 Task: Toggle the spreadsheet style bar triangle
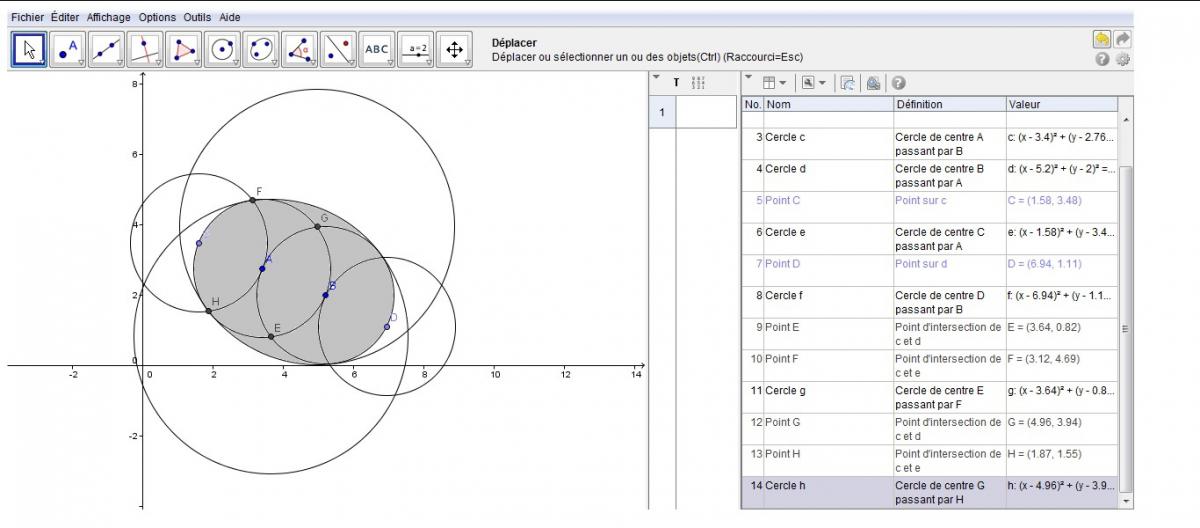click(x=656, y=78)
